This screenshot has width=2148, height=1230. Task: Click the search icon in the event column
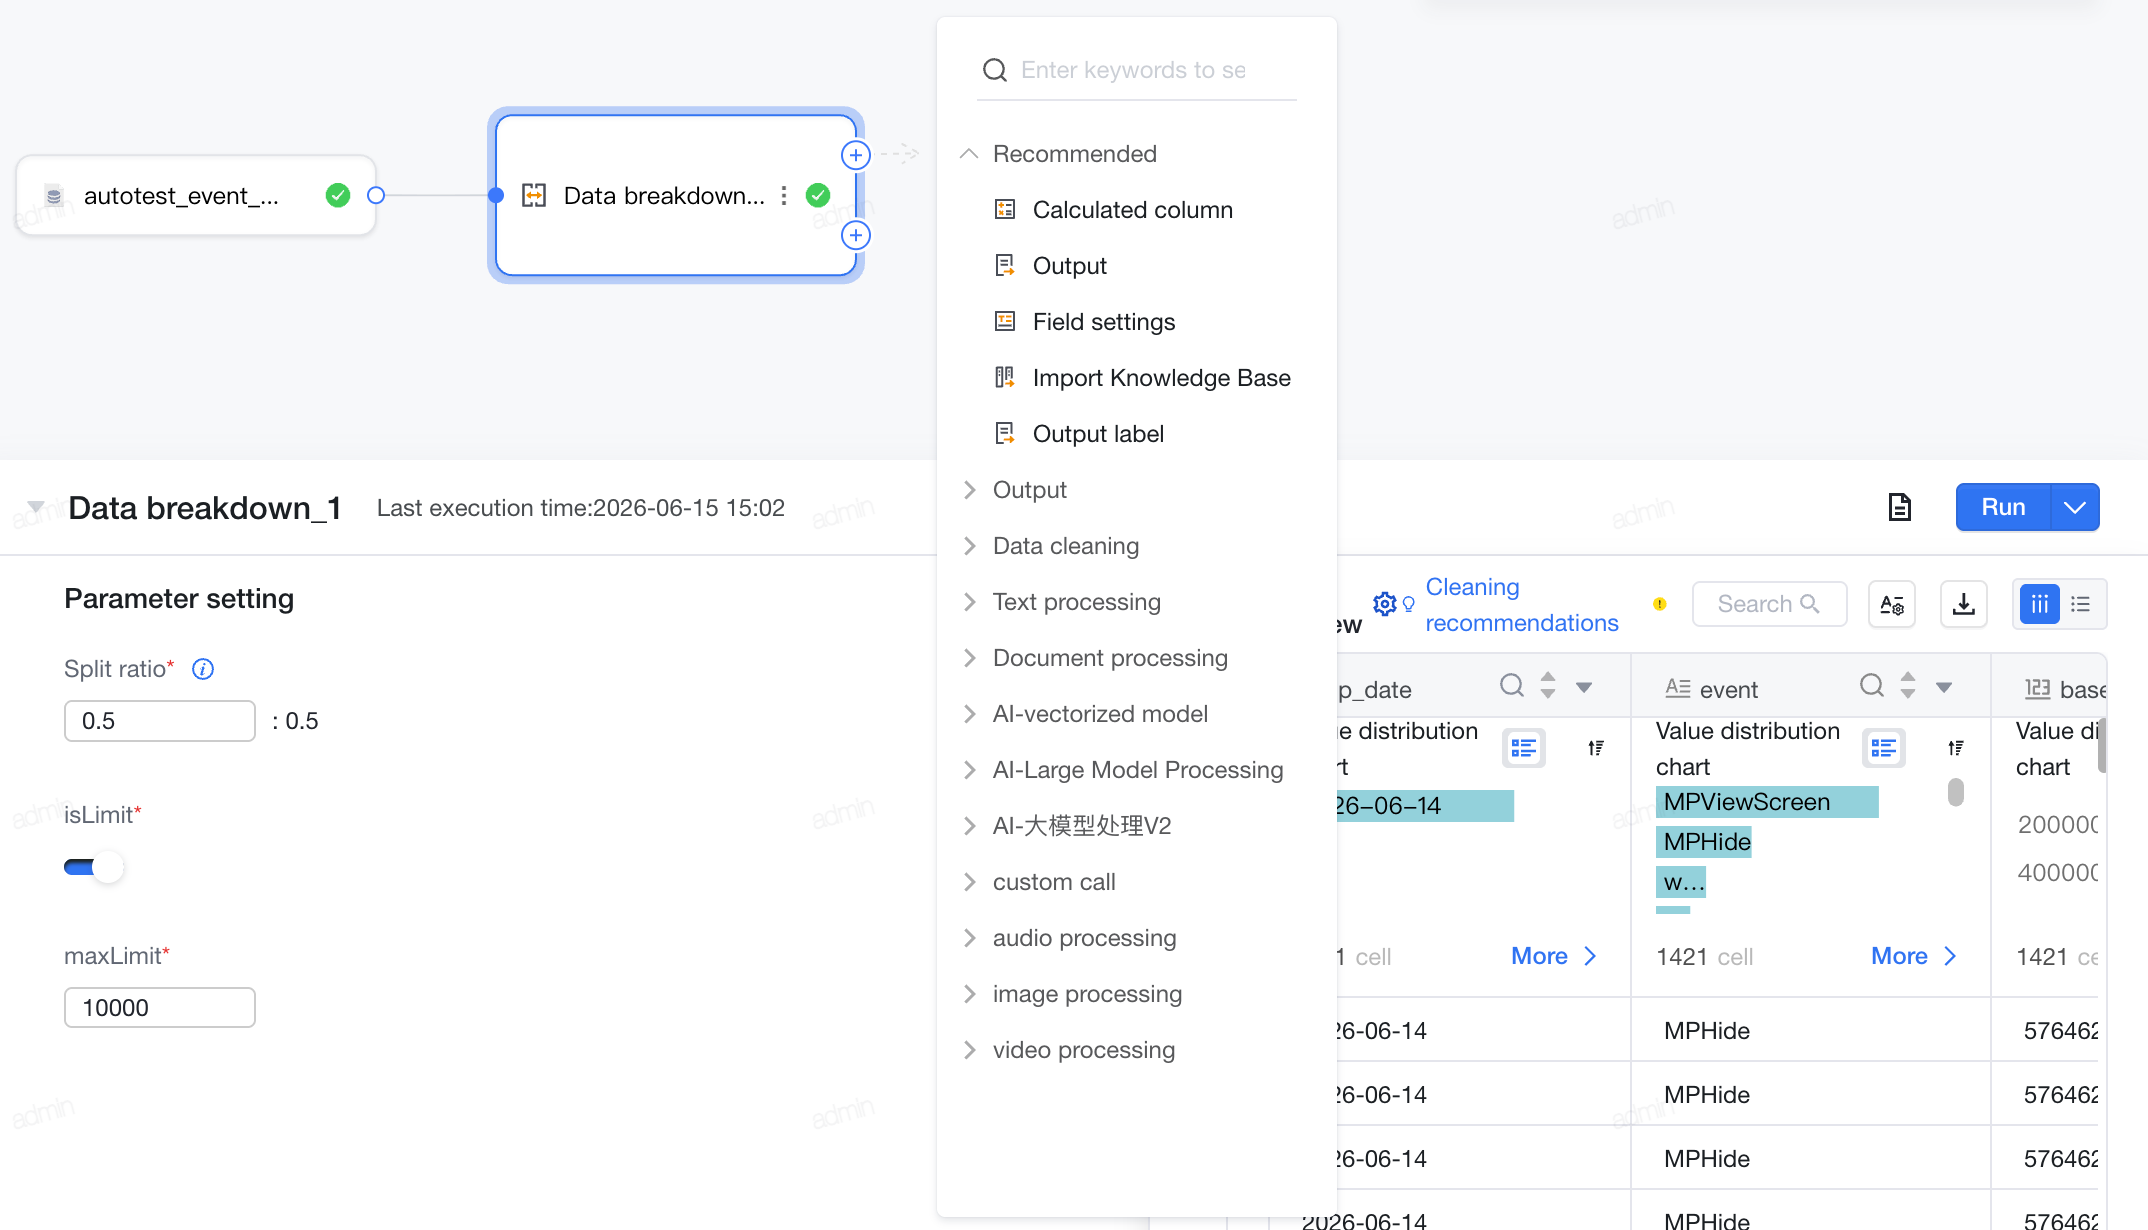pyautogui.click(x=1872, y=686)
